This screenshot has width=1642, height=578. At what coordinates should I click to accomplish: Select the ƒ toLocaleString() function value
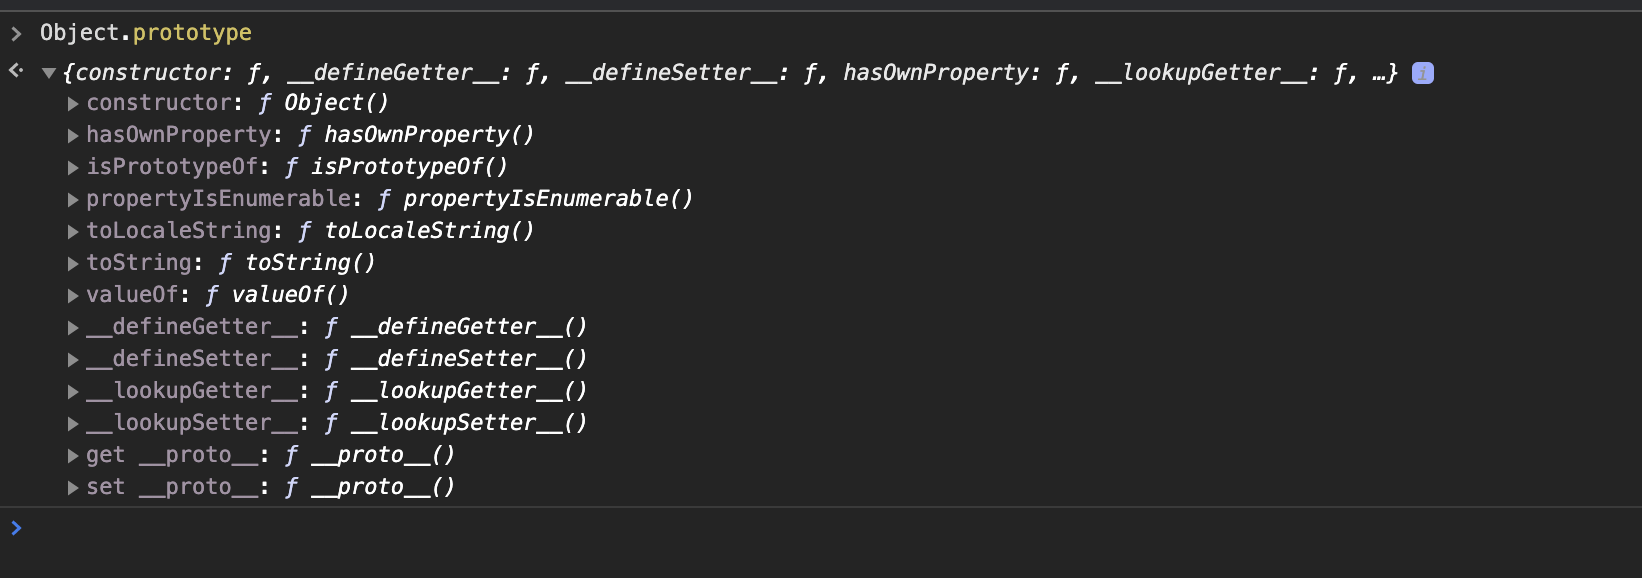pyautogui.click(x=416, y=231)
